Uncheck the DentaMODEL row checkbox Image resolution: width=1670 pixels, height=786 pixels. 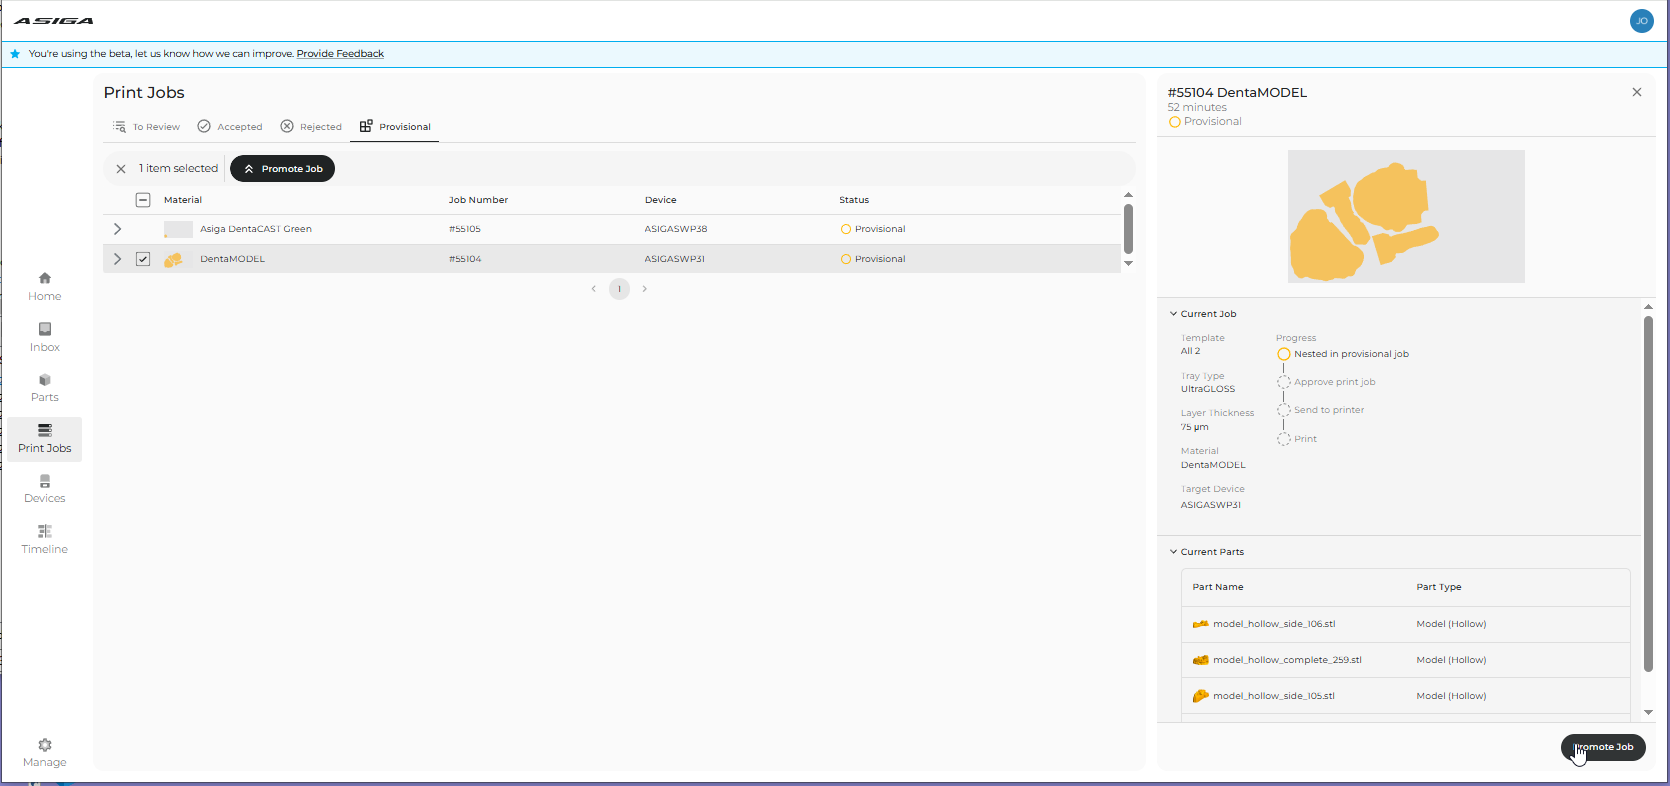pyautogui.click(x=143, y=259)
